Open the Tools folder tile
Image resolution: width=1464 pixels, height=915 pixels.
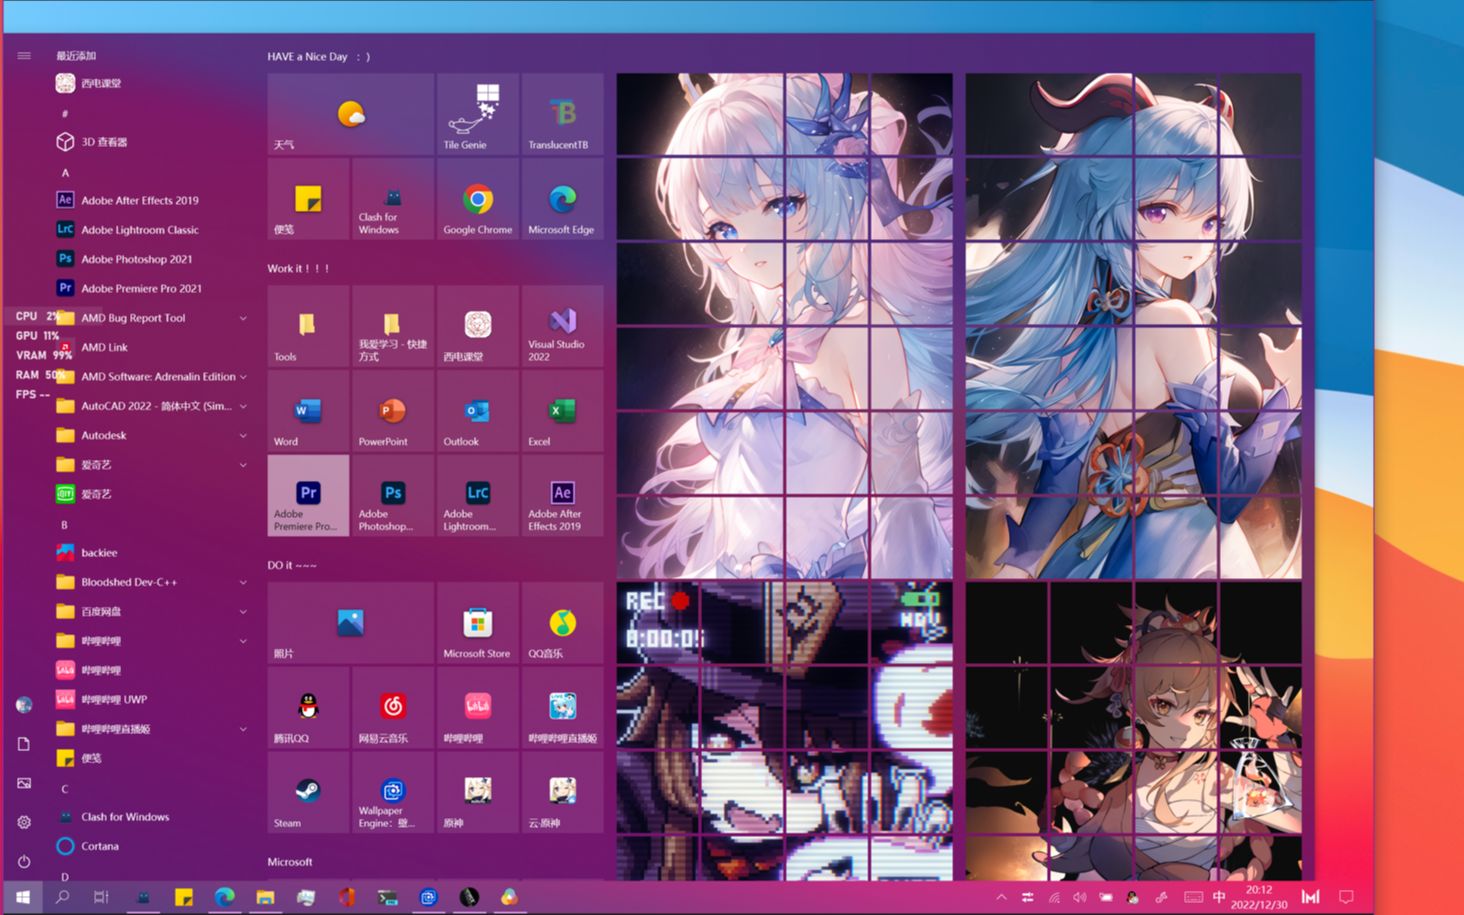click(x=308, y=325)
